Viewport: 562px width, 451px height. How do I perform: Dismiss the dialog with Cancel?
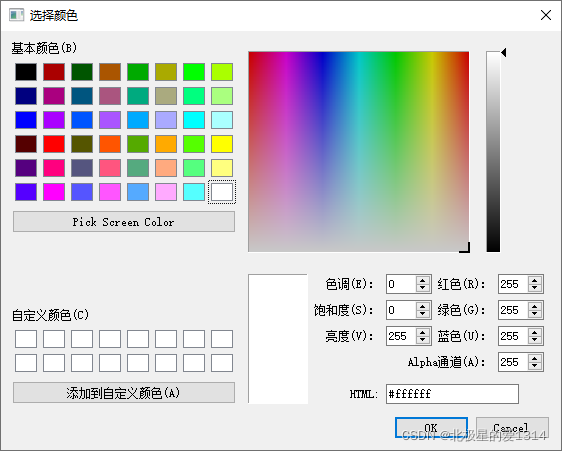point(512,427)
